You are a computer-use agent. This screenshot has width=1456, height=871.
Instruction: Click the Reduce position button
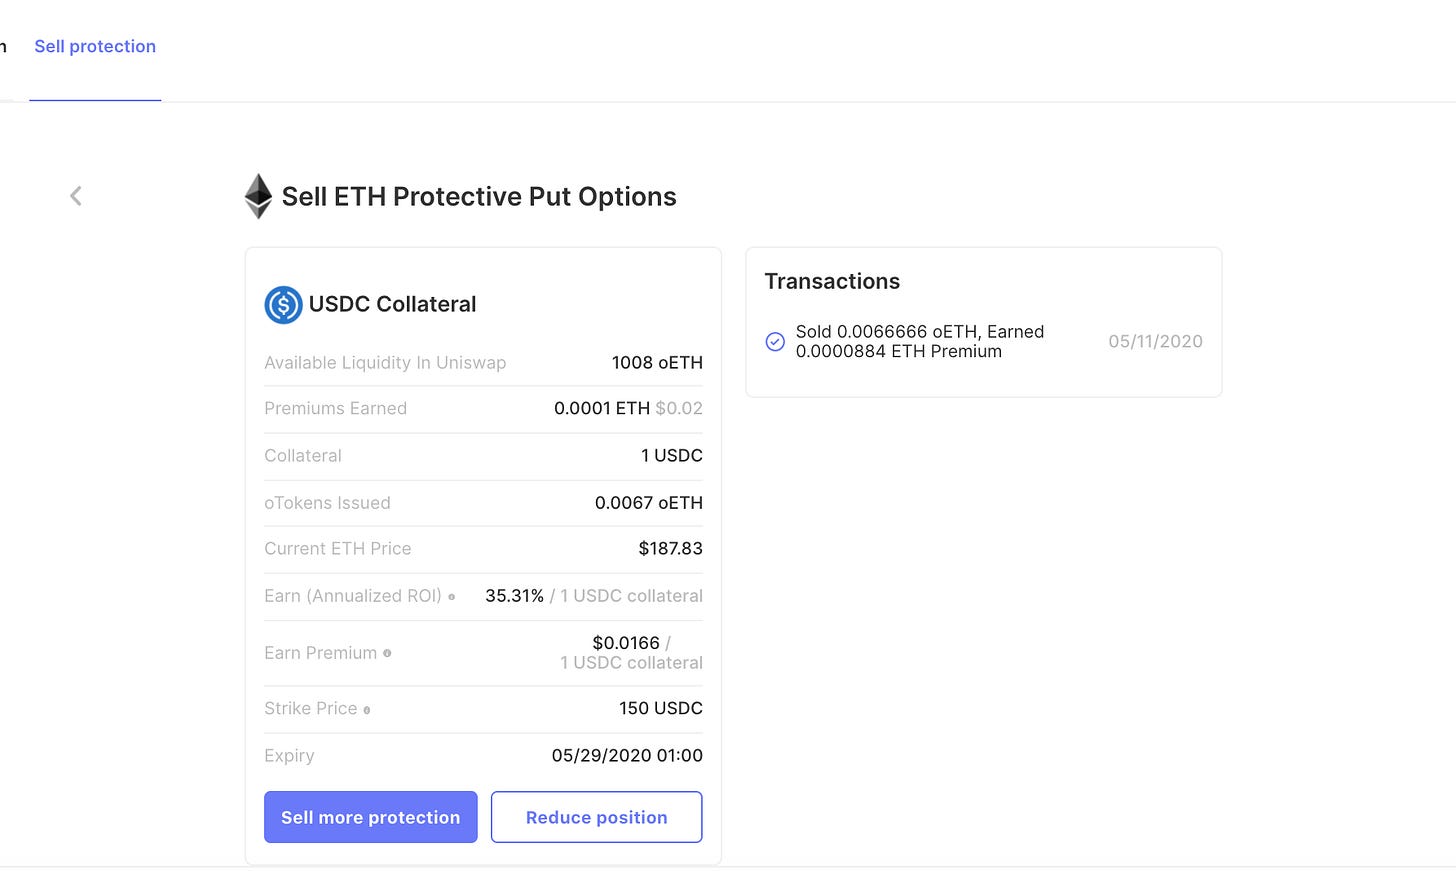pos(597,817)
